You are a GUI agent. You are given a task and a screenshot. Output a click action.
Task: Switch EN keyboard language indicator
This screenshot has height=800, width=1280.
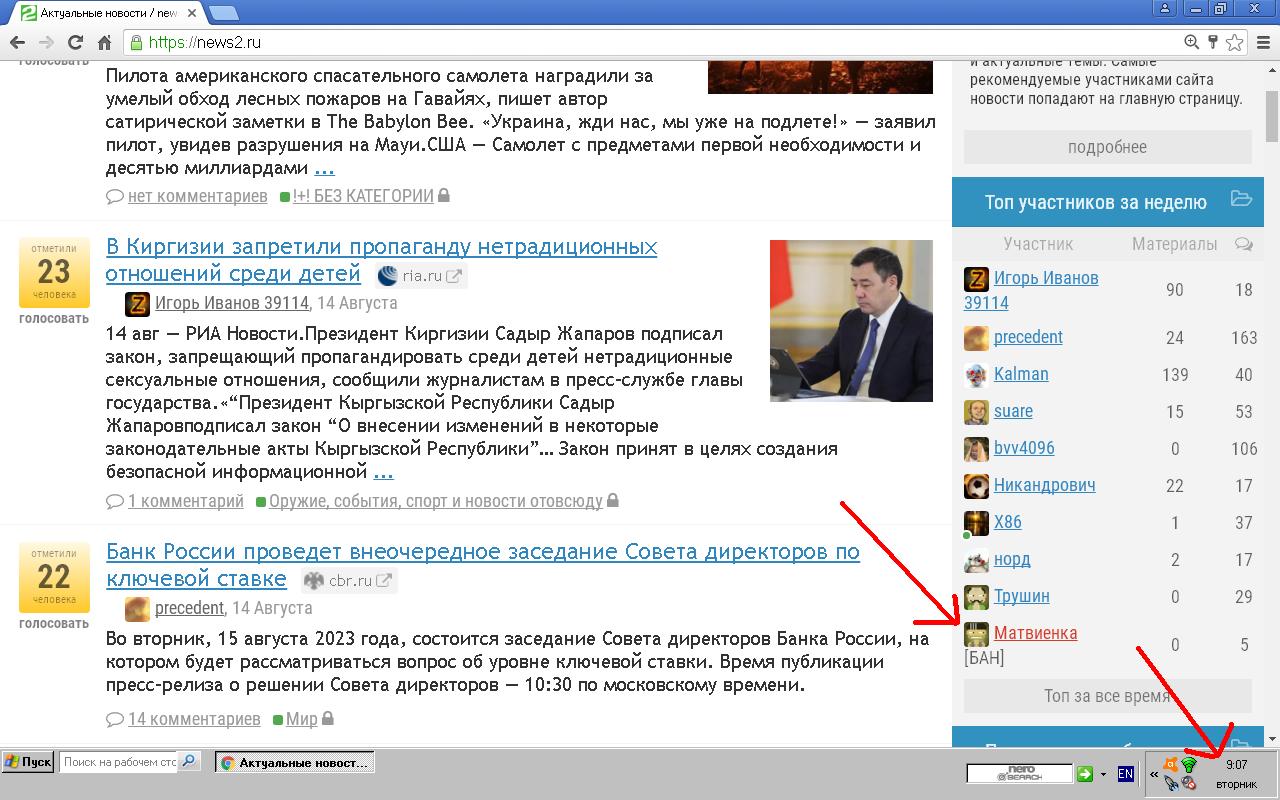(x=1125, y=773)
